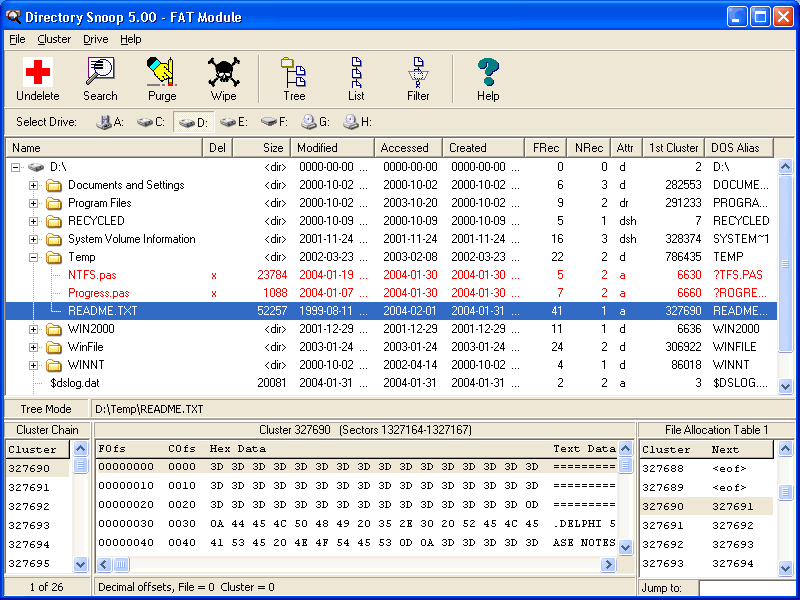Sort by the DOS Alias column header
The height and width of the screenshot is (600, 800).
(x=739, y=148)
